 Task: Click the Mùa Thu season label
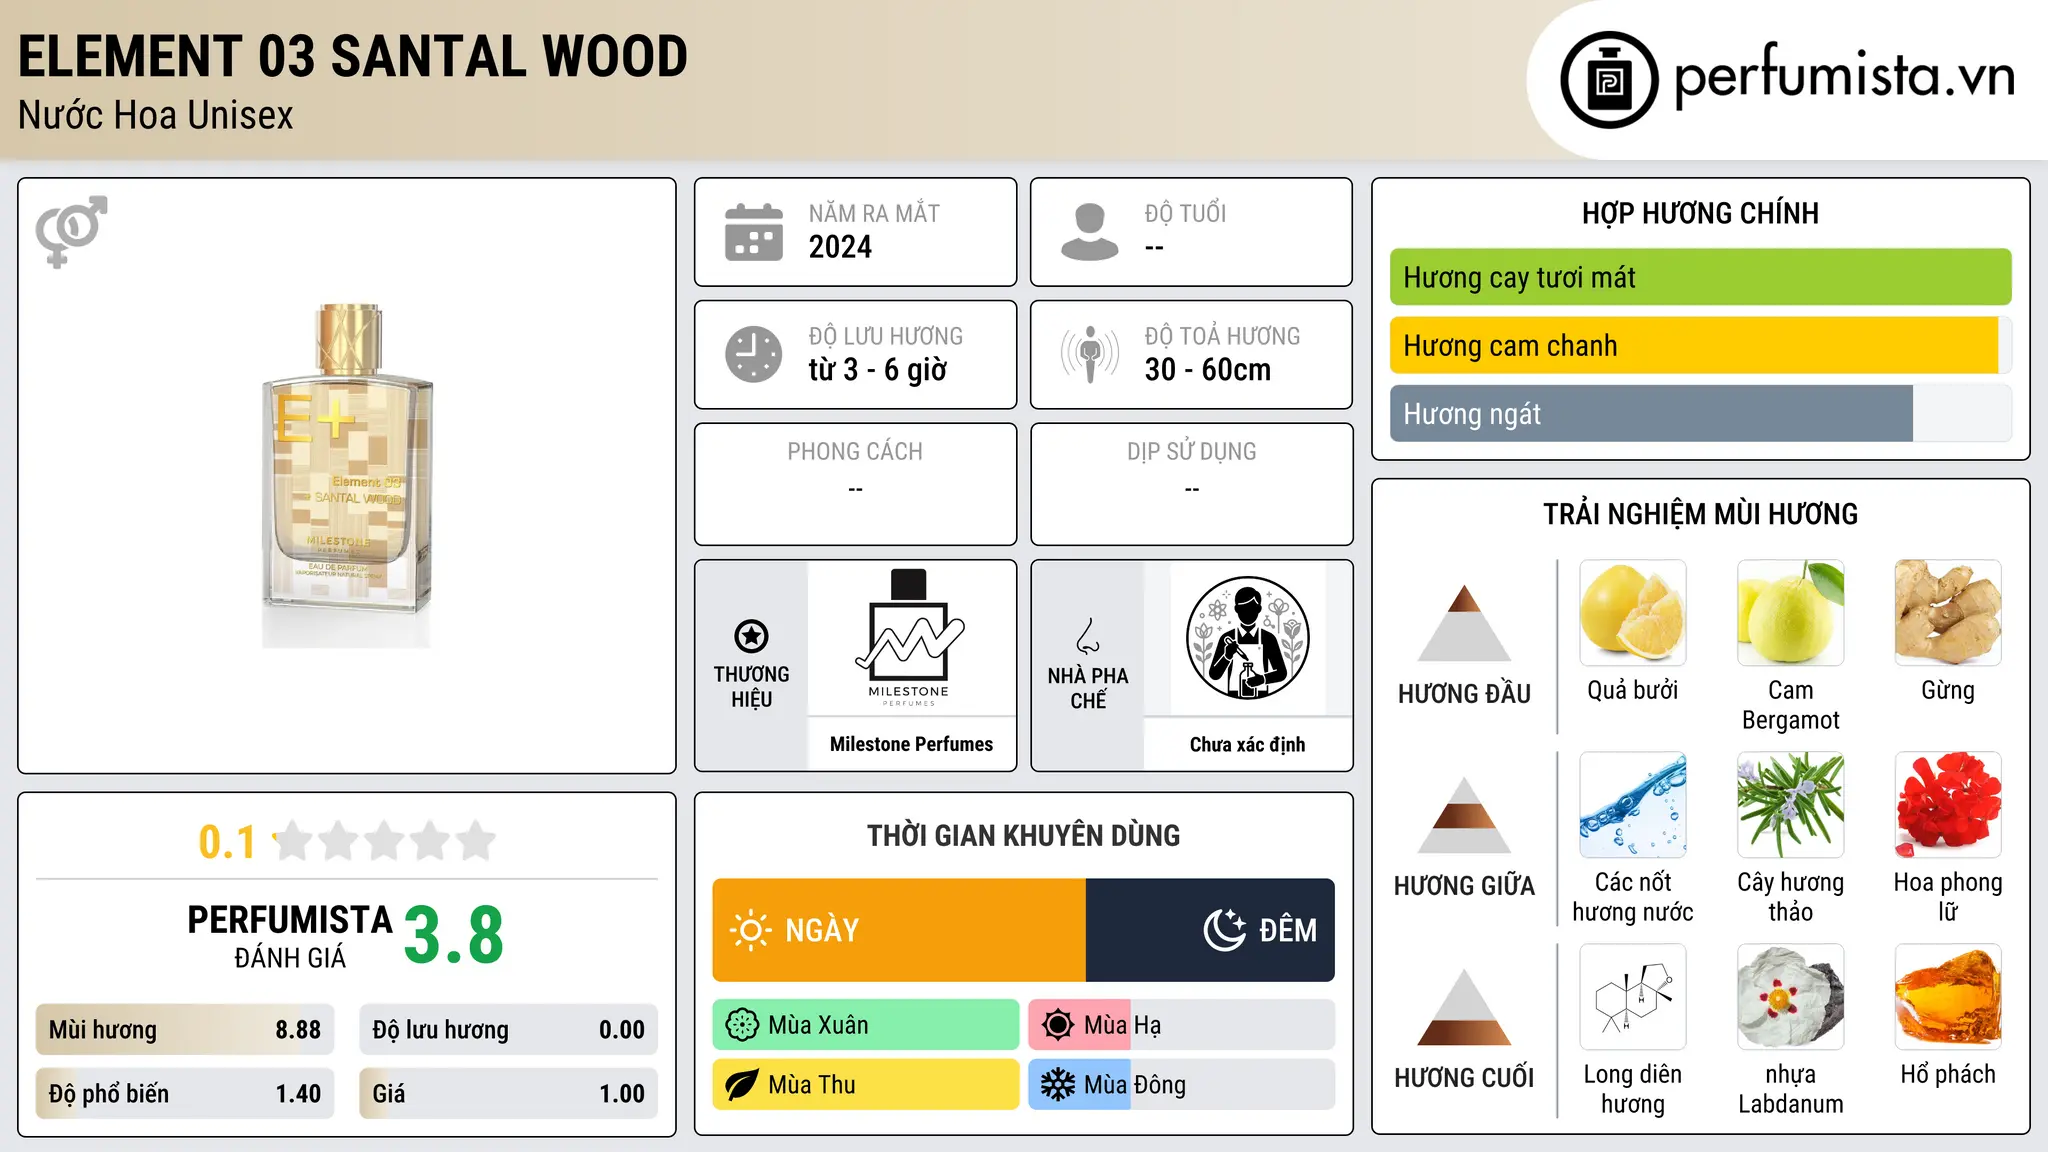(812, 1085)
